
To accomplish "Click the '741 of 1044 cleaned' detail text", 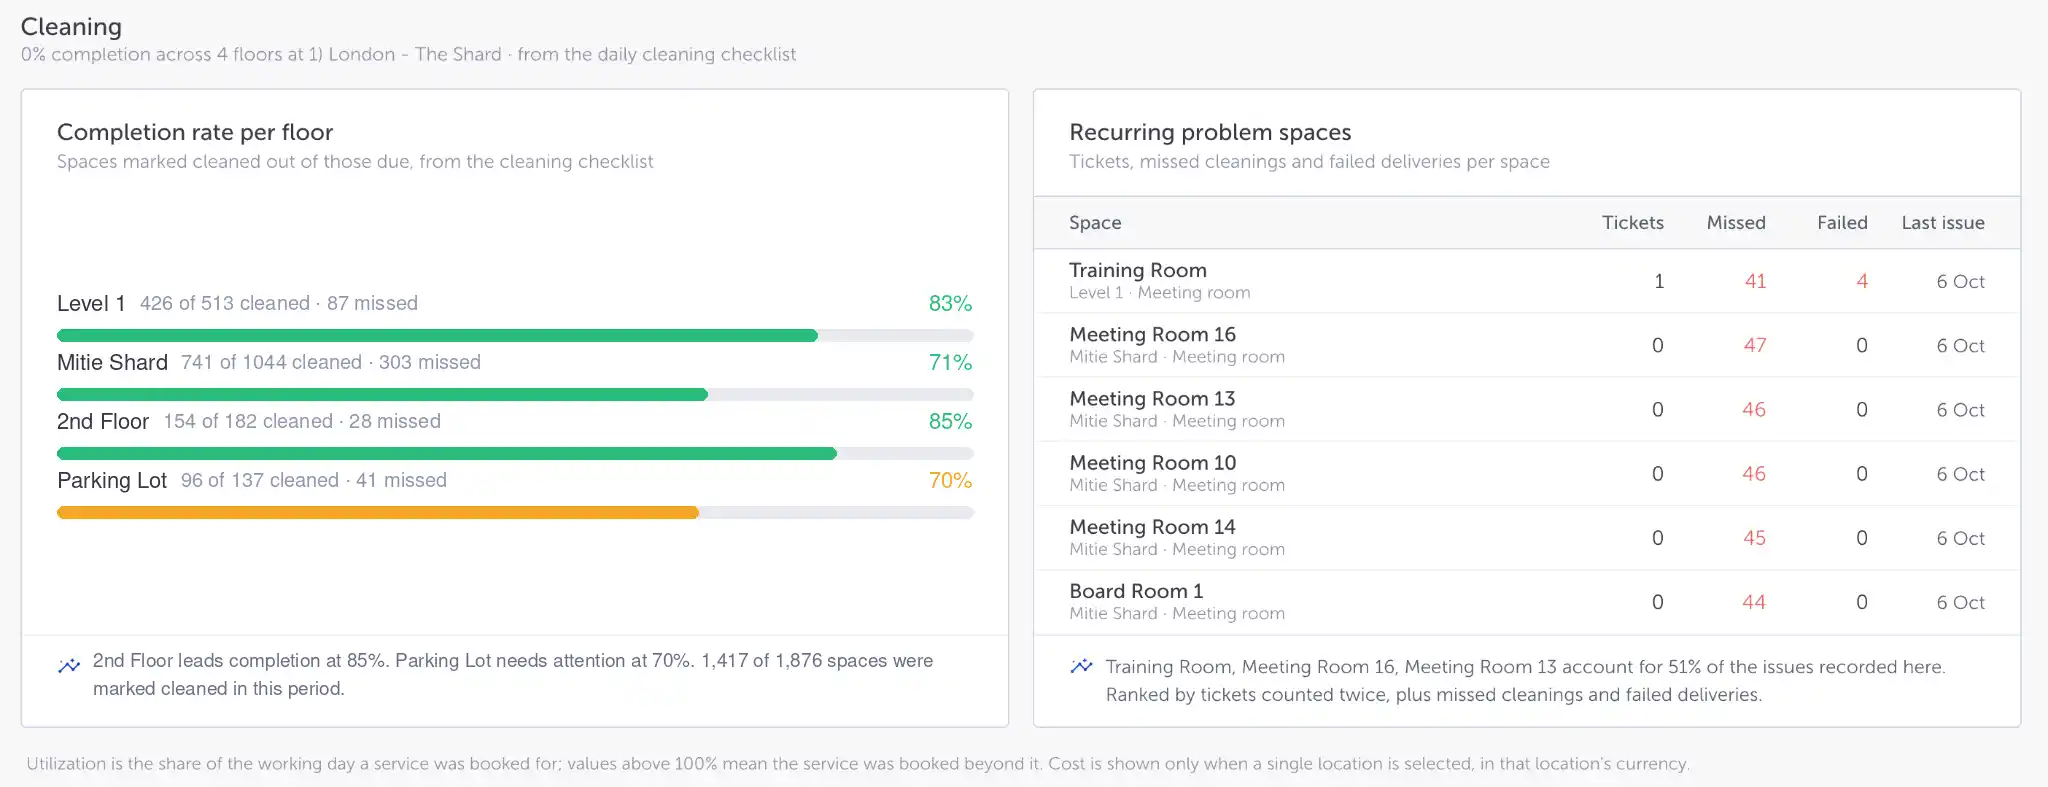I will coord(271,363).
